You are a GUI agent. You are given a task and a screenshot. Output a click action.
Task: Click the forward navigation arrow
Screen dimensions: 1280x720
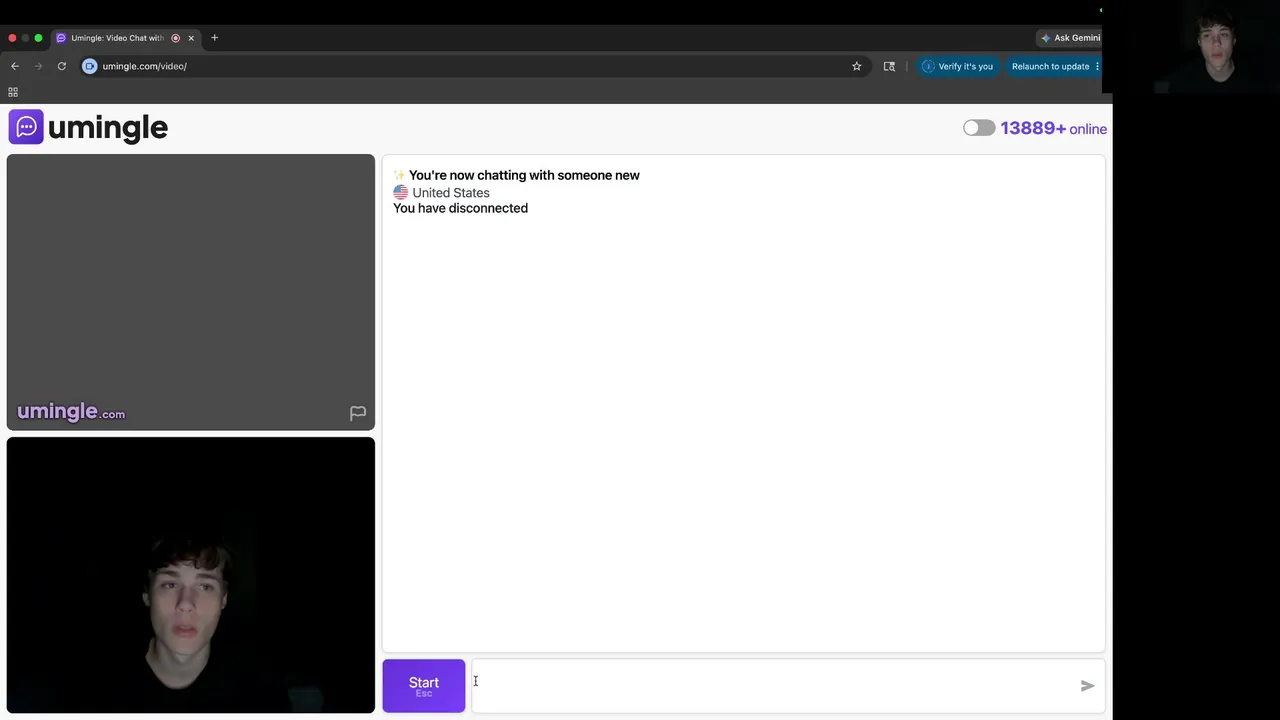point(39,66)
